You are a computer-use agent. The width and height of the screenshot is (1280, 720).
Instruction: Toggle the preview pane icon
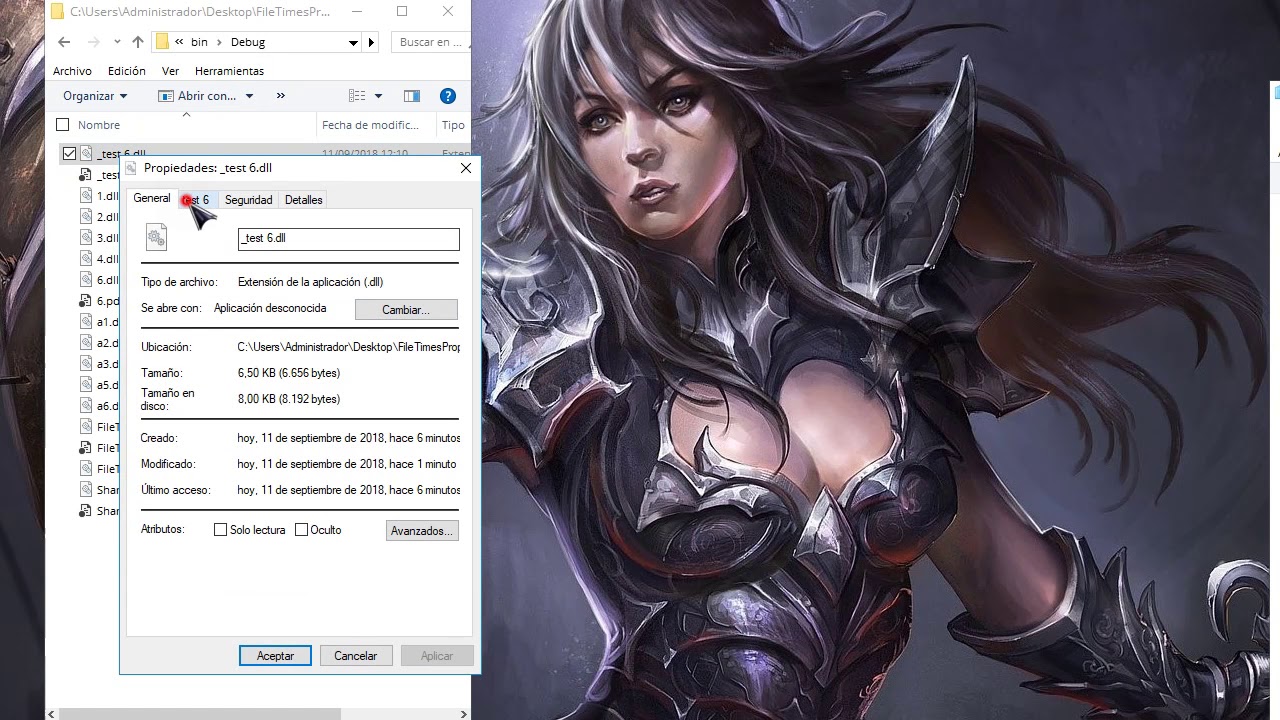(x=412, y=96)
